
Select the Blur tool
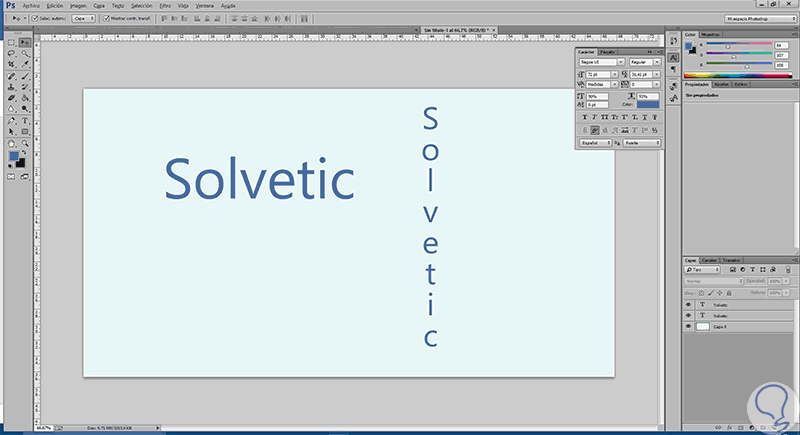(x=11, y=109)
